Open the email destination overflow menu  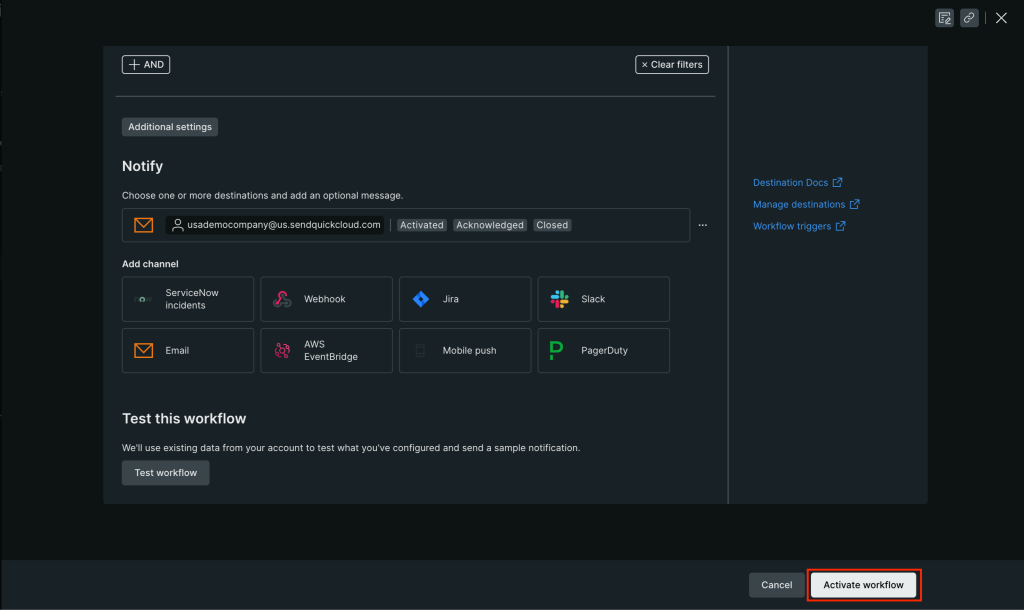coord(702,225)
